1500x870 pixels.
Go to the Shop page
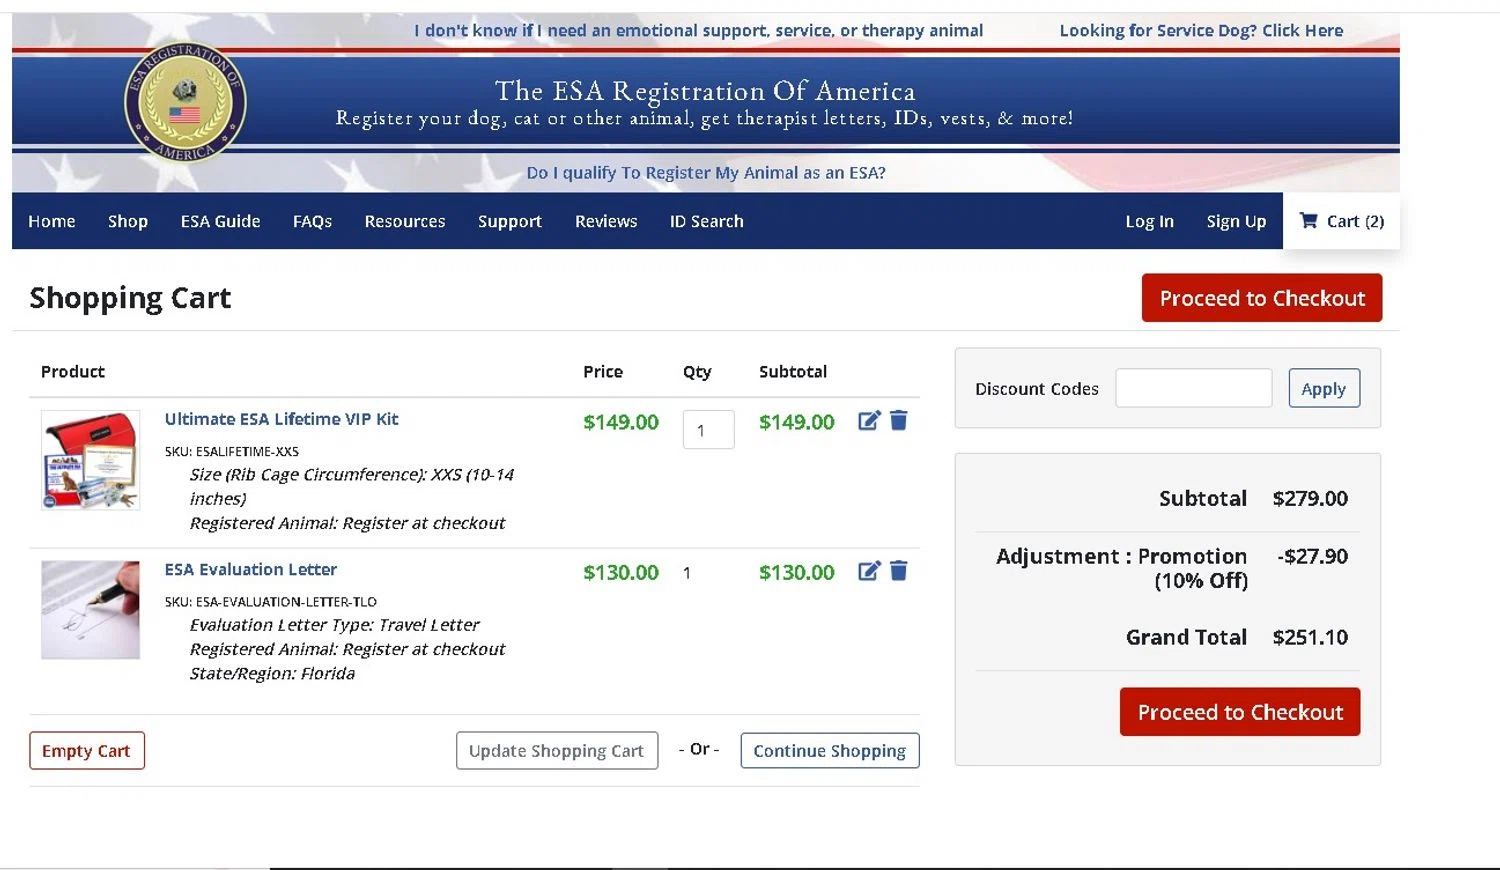click(128, 221)
